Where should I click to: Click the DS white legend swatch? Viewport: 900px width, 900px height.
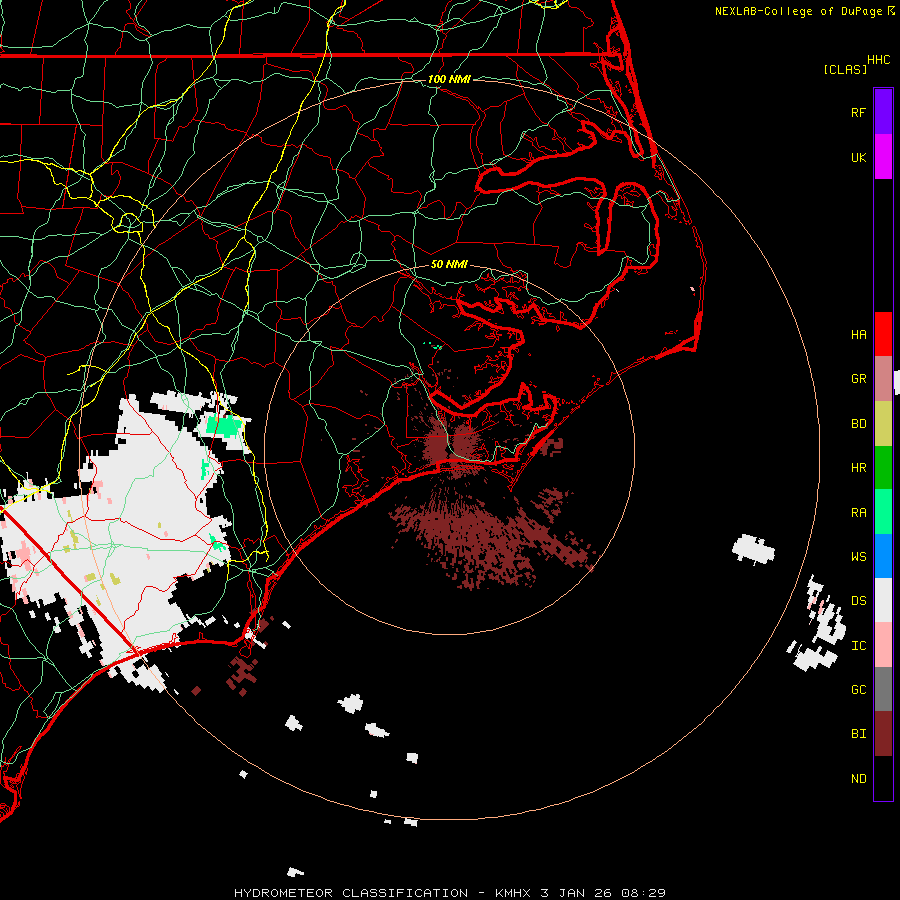point(883,600)
